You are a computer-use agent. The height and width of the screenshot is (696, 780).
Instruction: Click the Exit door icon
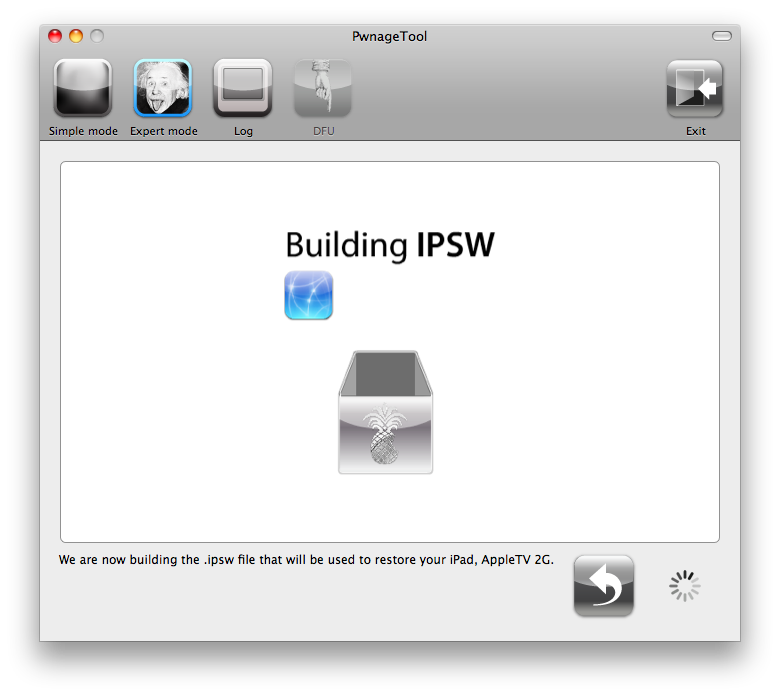click(695, 89)
